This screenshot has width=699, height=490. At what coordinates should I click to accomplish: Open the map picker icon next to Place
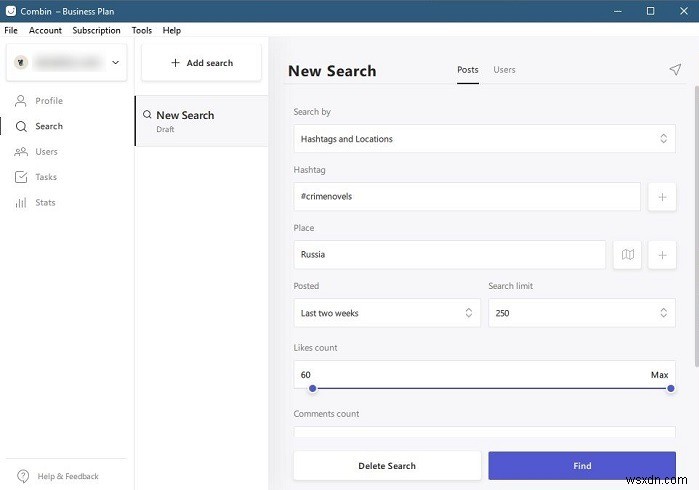(x=628, y=255)
